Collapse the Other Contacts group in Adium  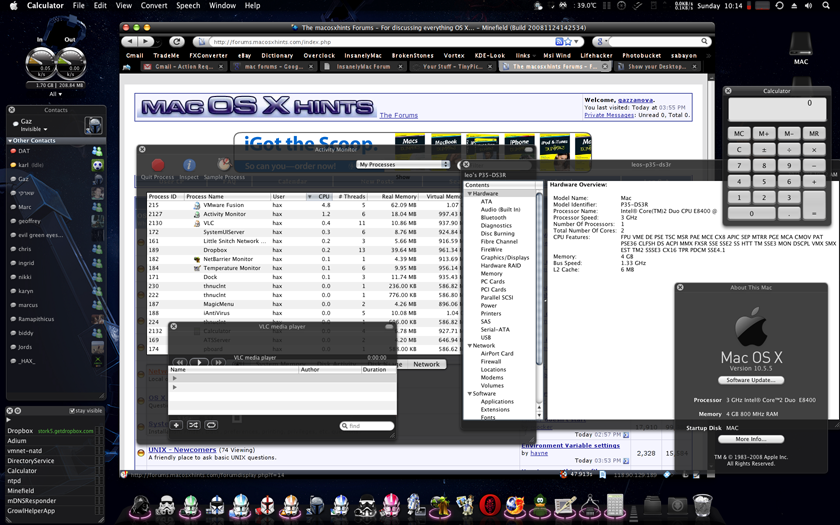[x=10, y=140]
